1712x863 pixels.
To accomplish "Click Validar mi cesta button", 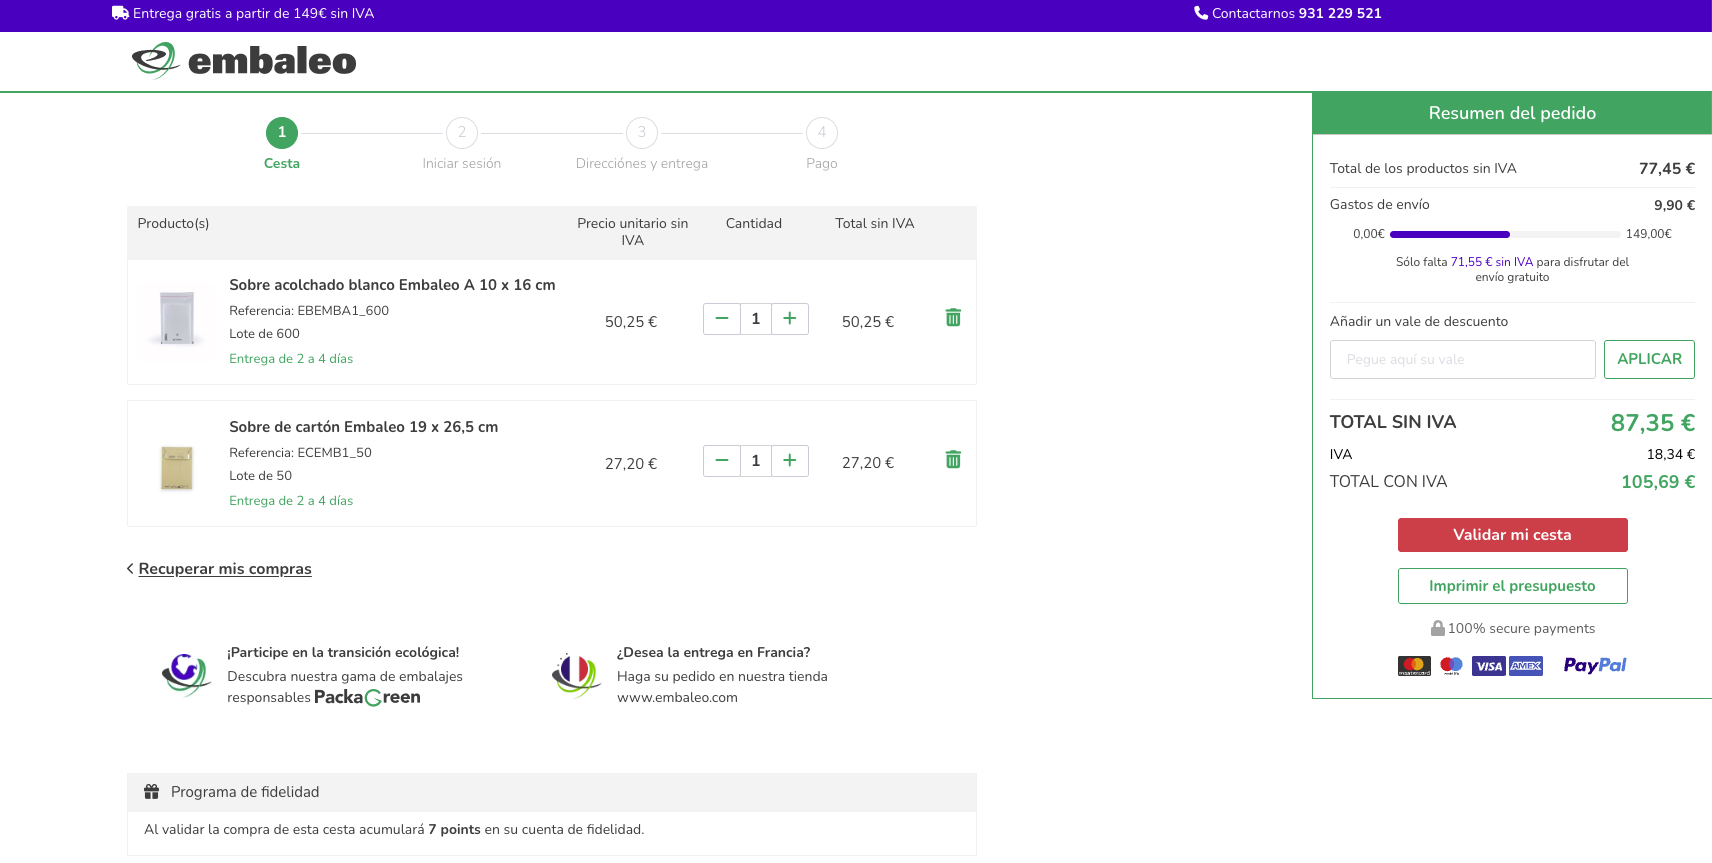I will click(x=1512, y=535).
